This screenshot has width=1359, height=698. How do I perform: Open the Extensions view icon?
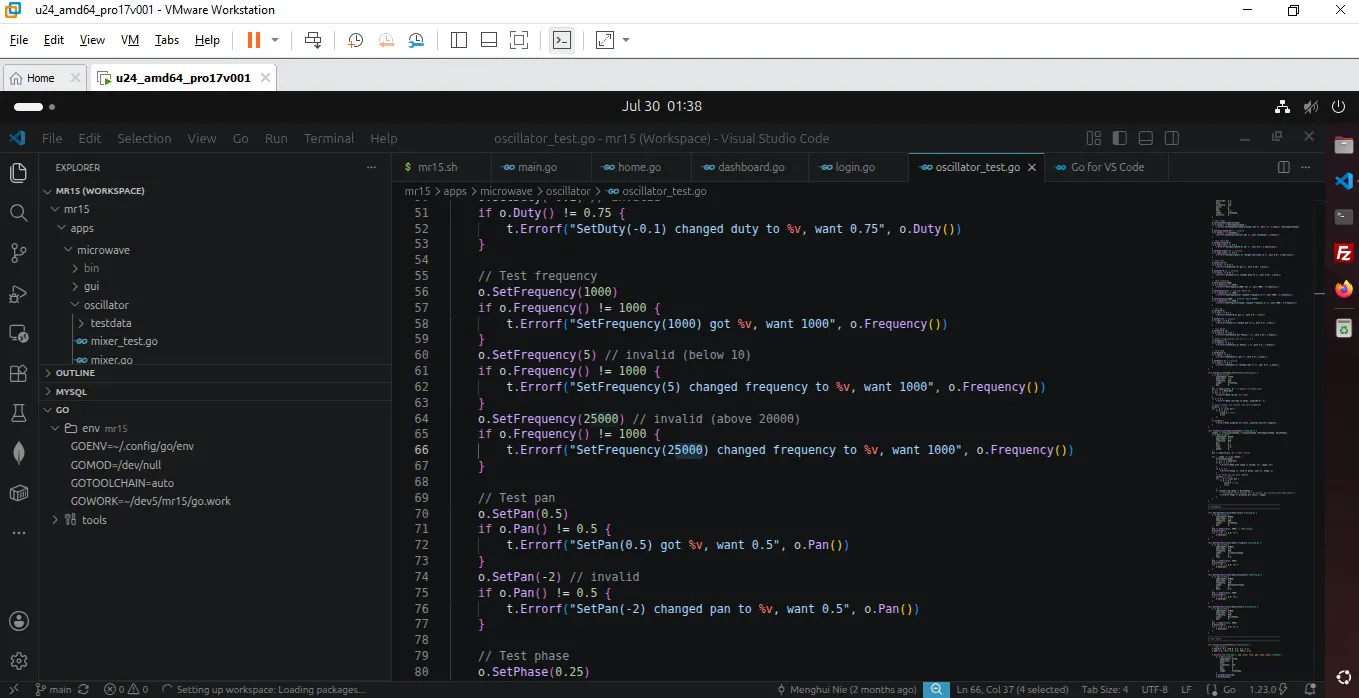[18, 373]
